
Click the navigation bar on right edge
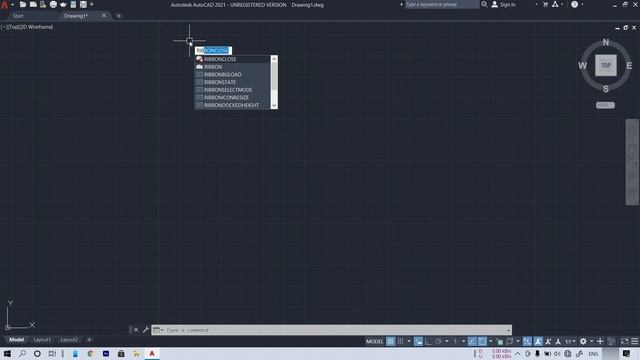pos(632,162)
